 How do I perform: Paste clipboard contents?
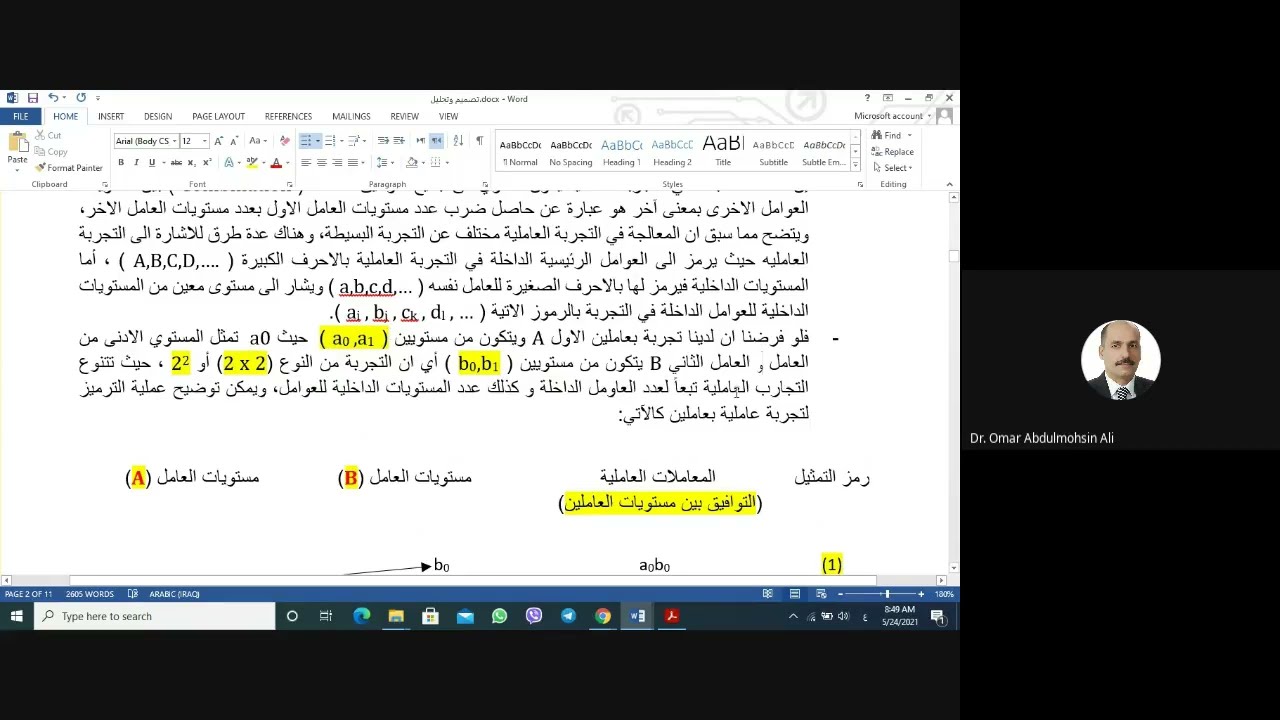(17, 149)
